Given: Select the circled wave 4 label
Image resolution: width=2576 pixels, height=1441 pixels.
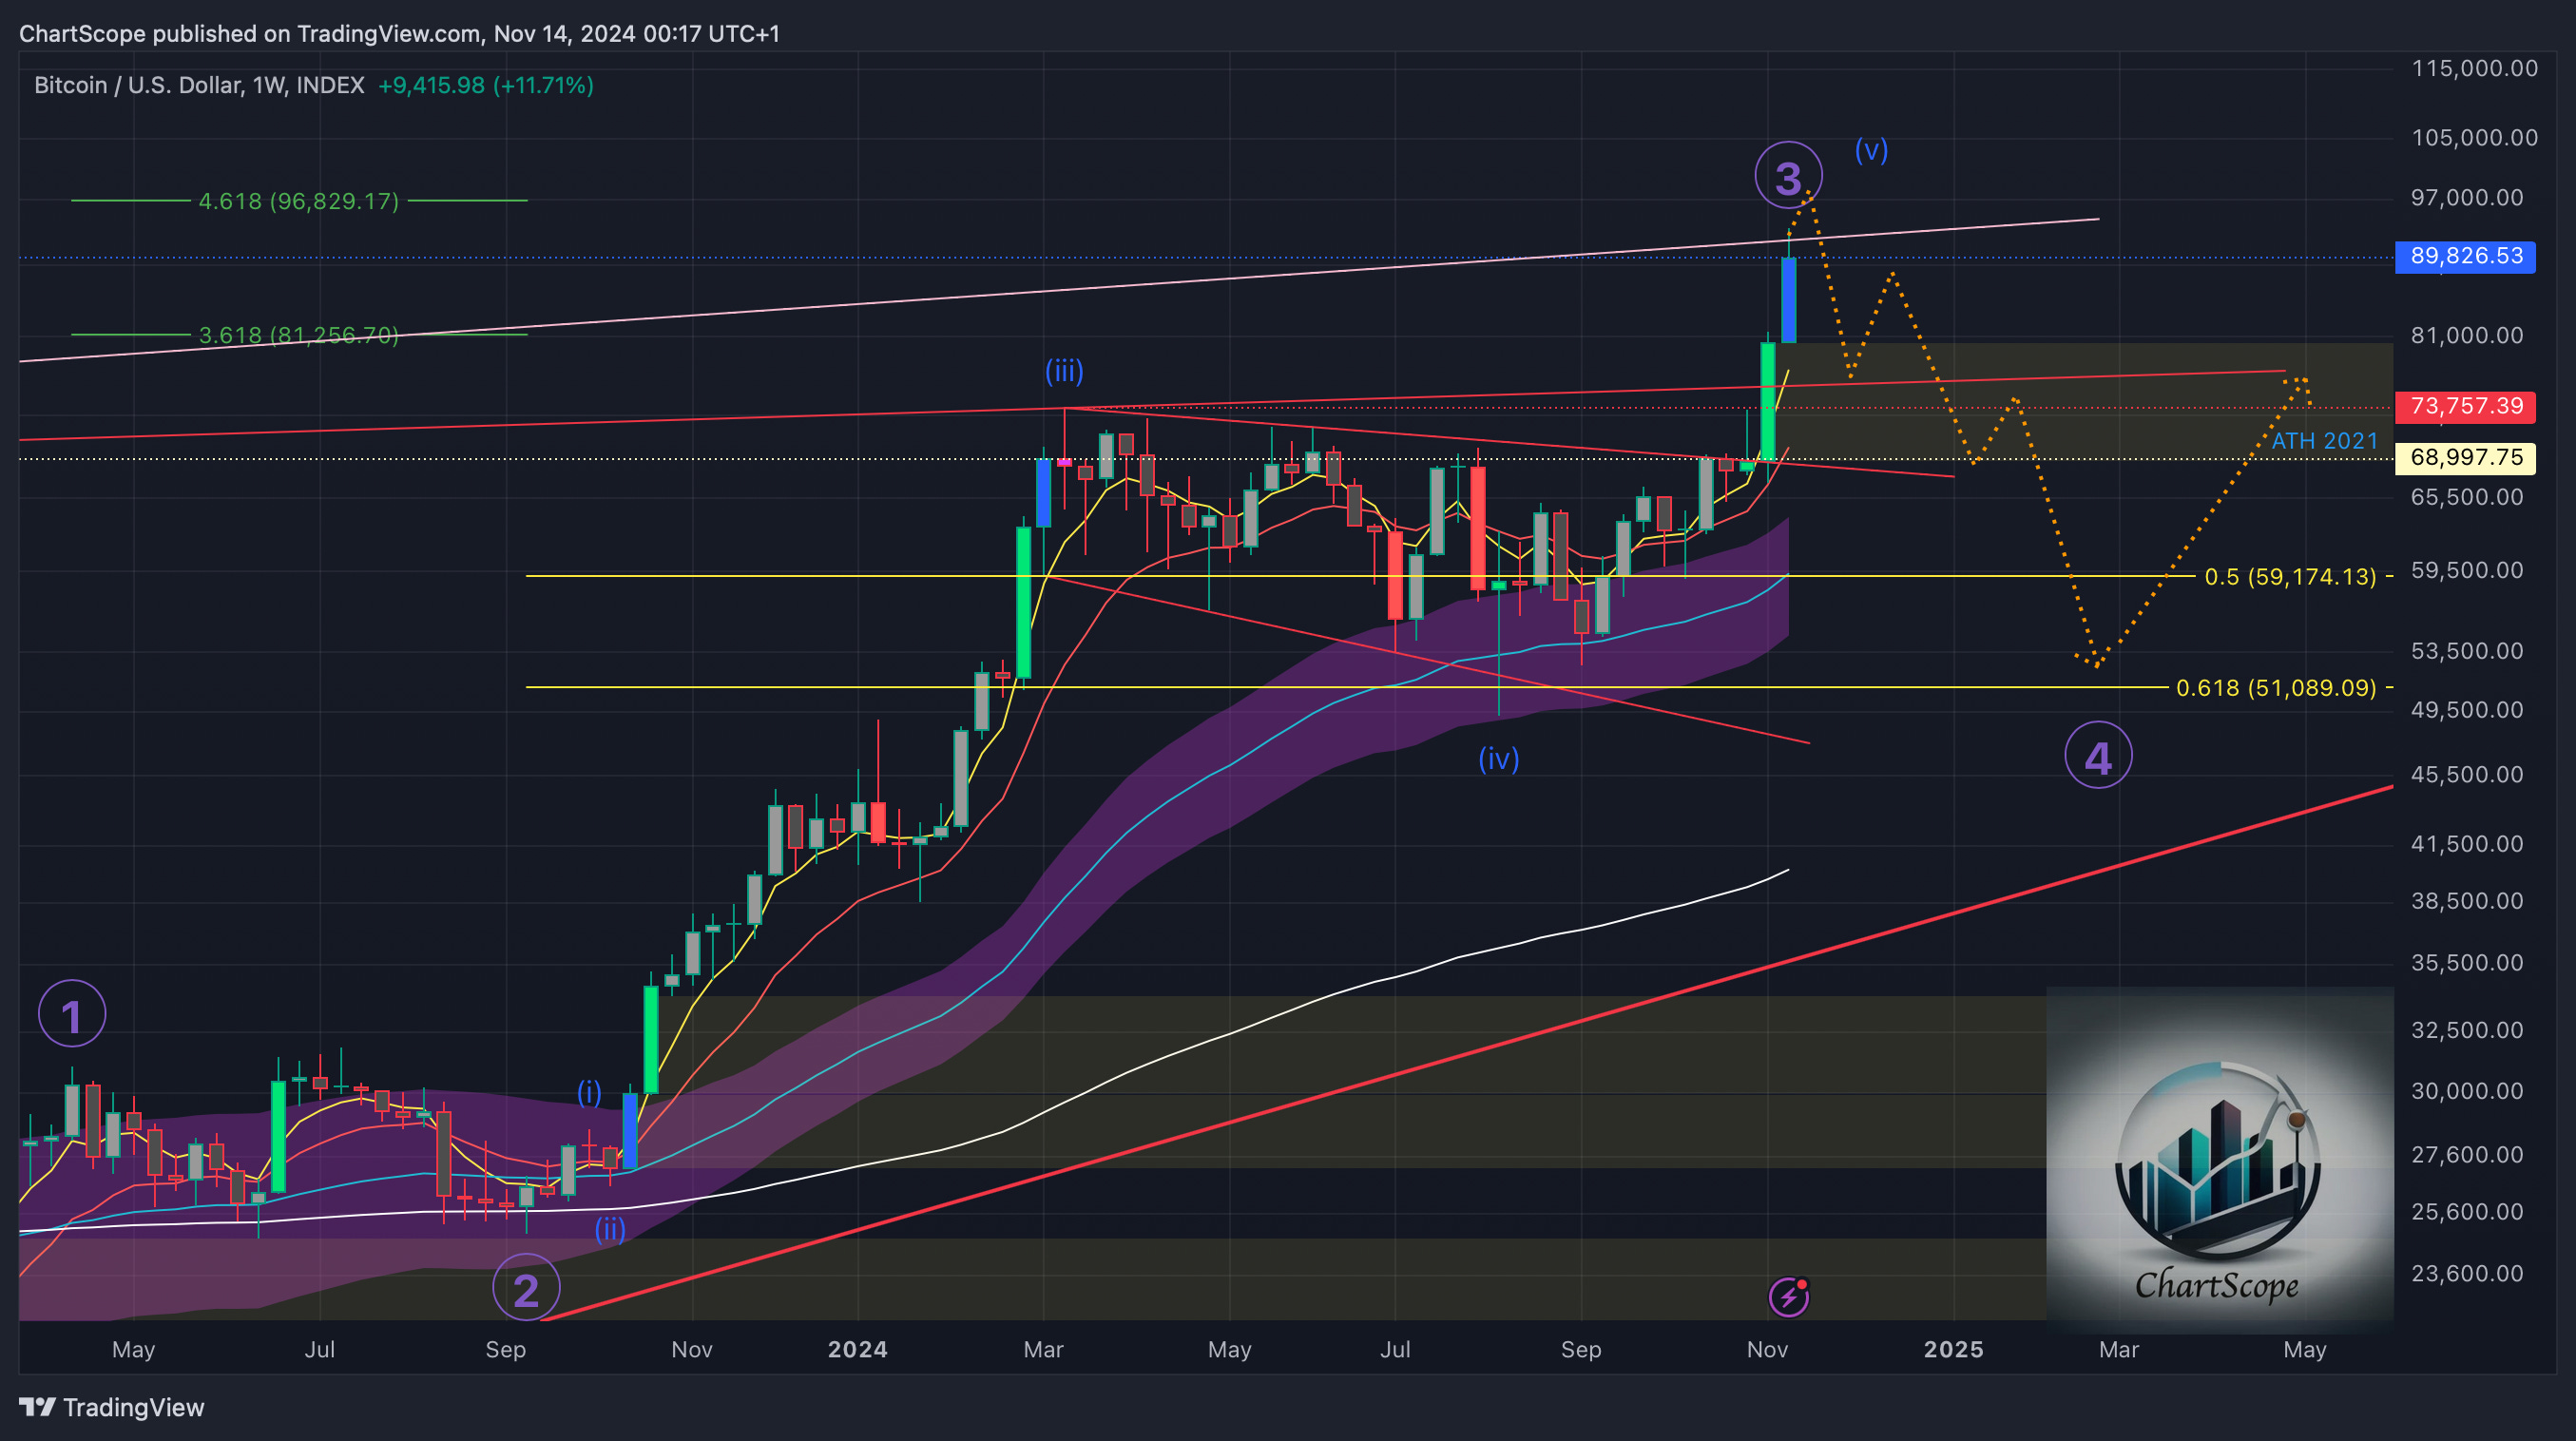Looking at the screenshot, I should click(x=2098, y=756).
